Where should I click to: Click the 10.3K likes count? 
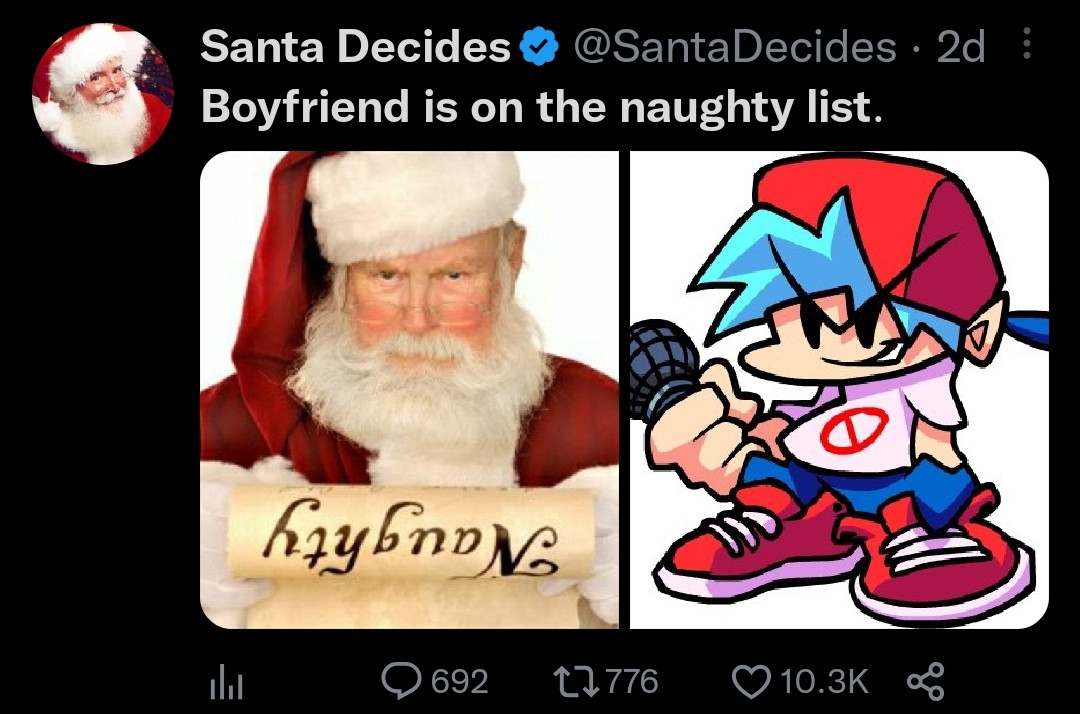coord(822,682)
